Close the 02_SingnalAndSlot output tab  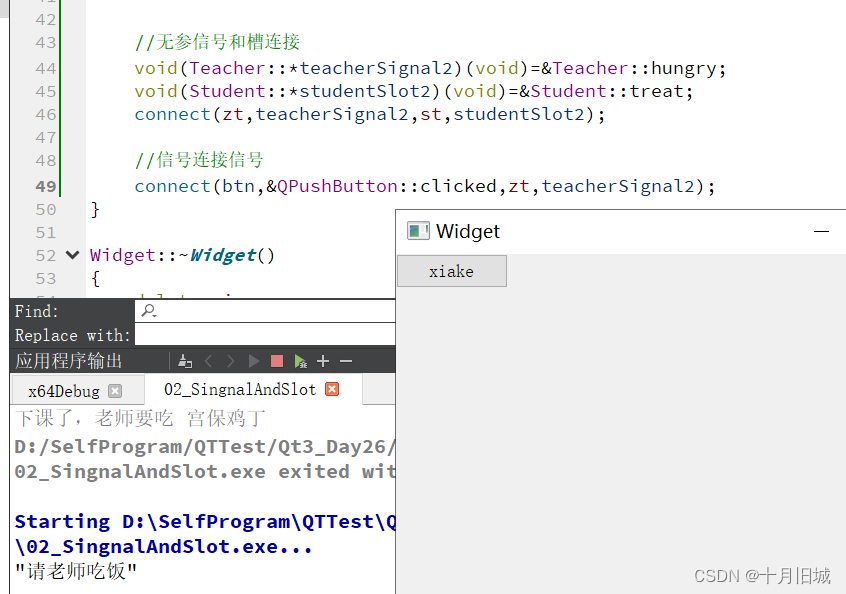point(332,389)
